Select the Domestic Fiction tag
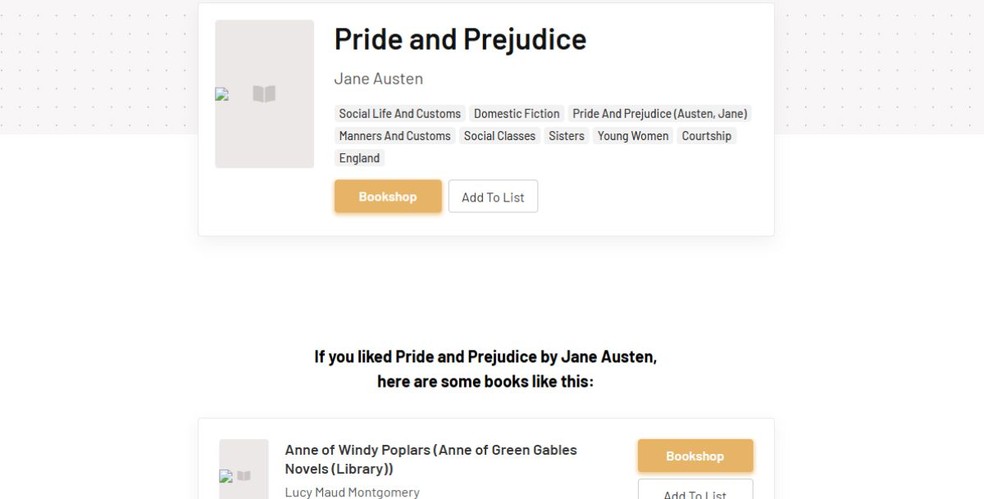 pyautogui.click(x=516, y=114)
